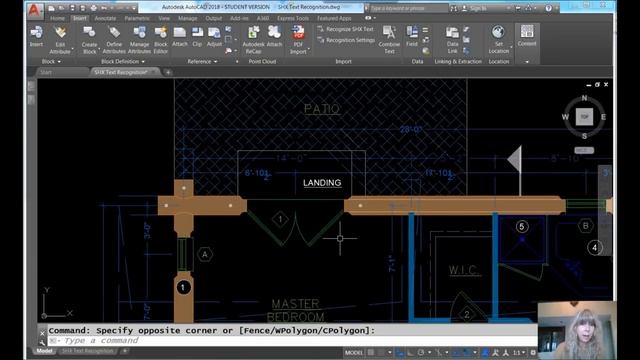Viewport: 640px width, 360px height.
Task: Close the command line with its X icon
Action: (42, 333)
